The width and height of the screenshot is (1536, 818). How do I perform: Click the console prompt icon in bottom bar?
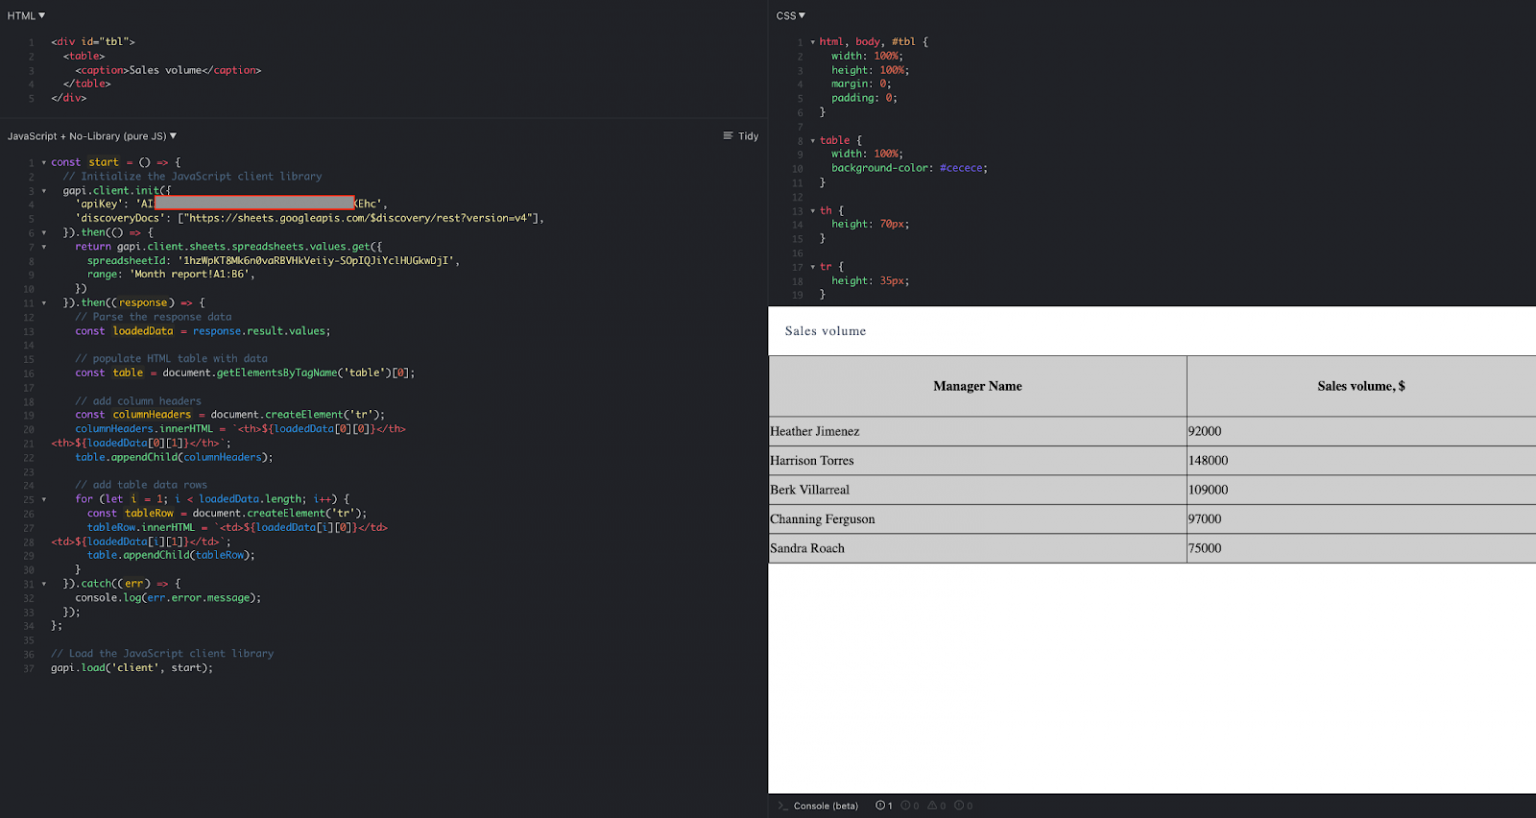tap(783, 806)
